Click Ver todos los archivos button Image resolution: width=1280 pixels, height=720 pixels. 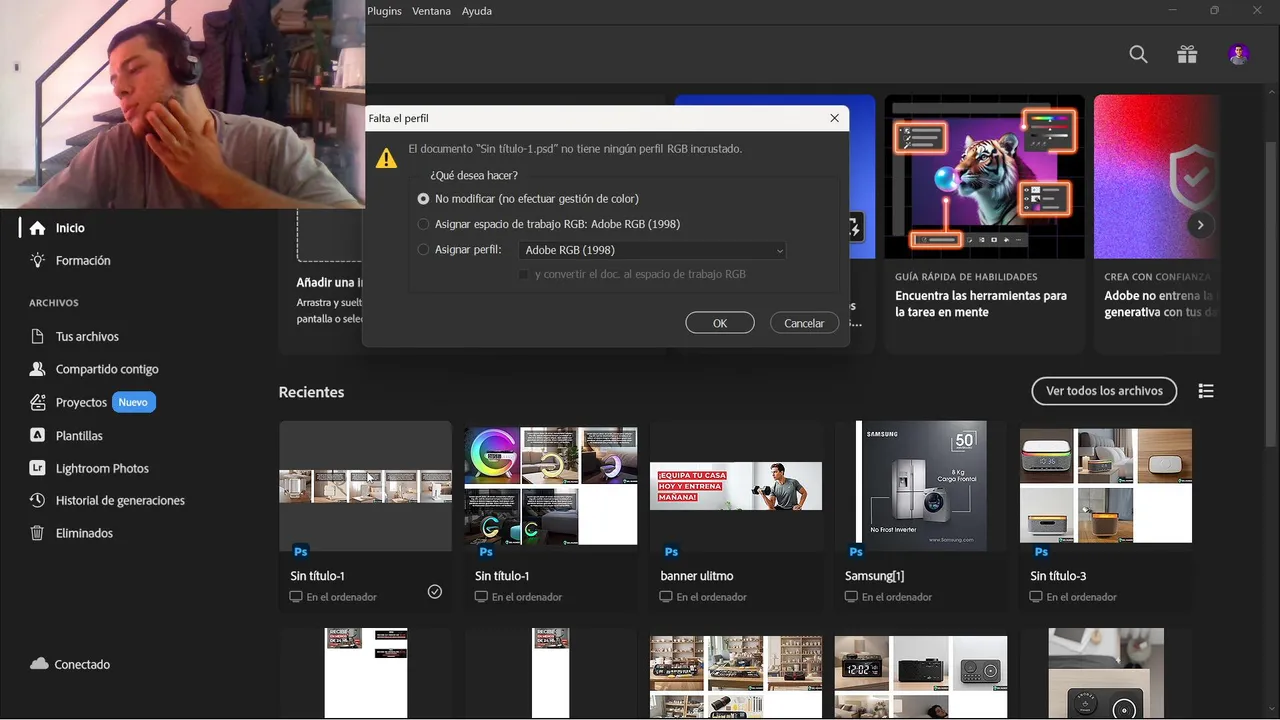pyautogui.click(x=1104, y=391)
